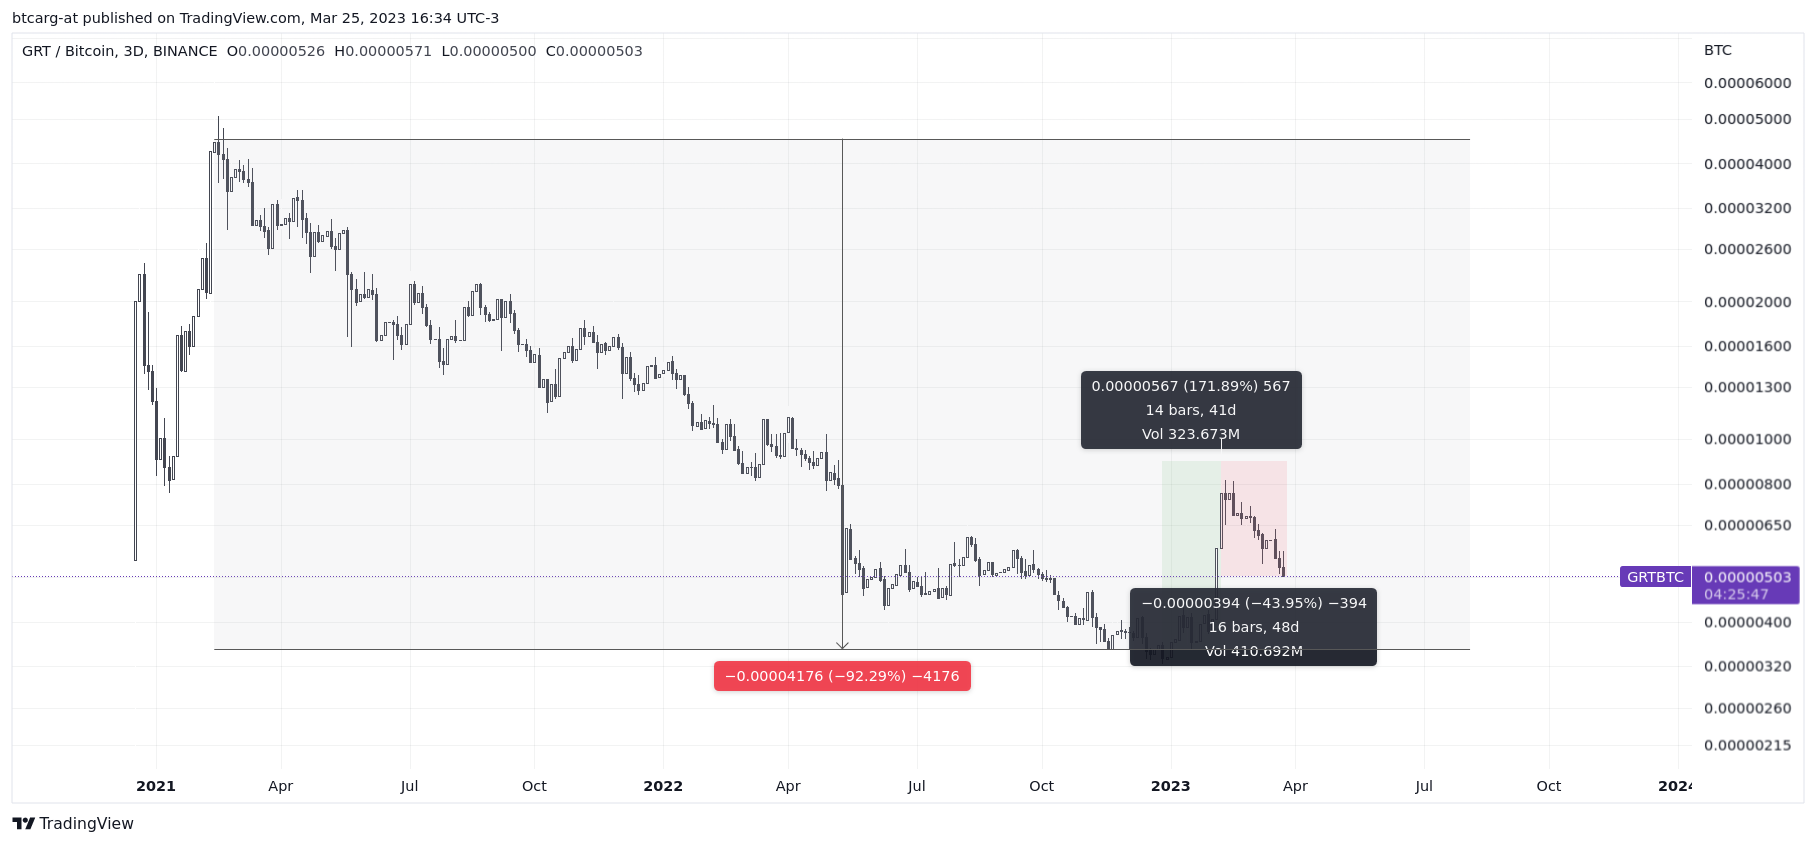
Task: Click the pink short-position shaded area
Action: coord(1254,518)
